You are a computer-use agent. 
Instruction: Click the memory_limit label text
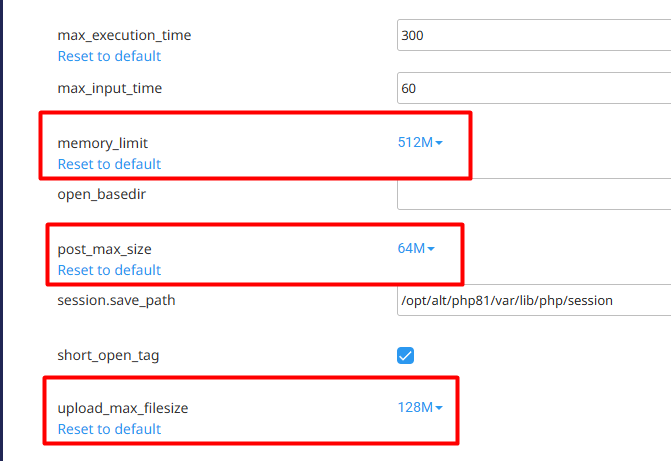[x=103, y=143]
